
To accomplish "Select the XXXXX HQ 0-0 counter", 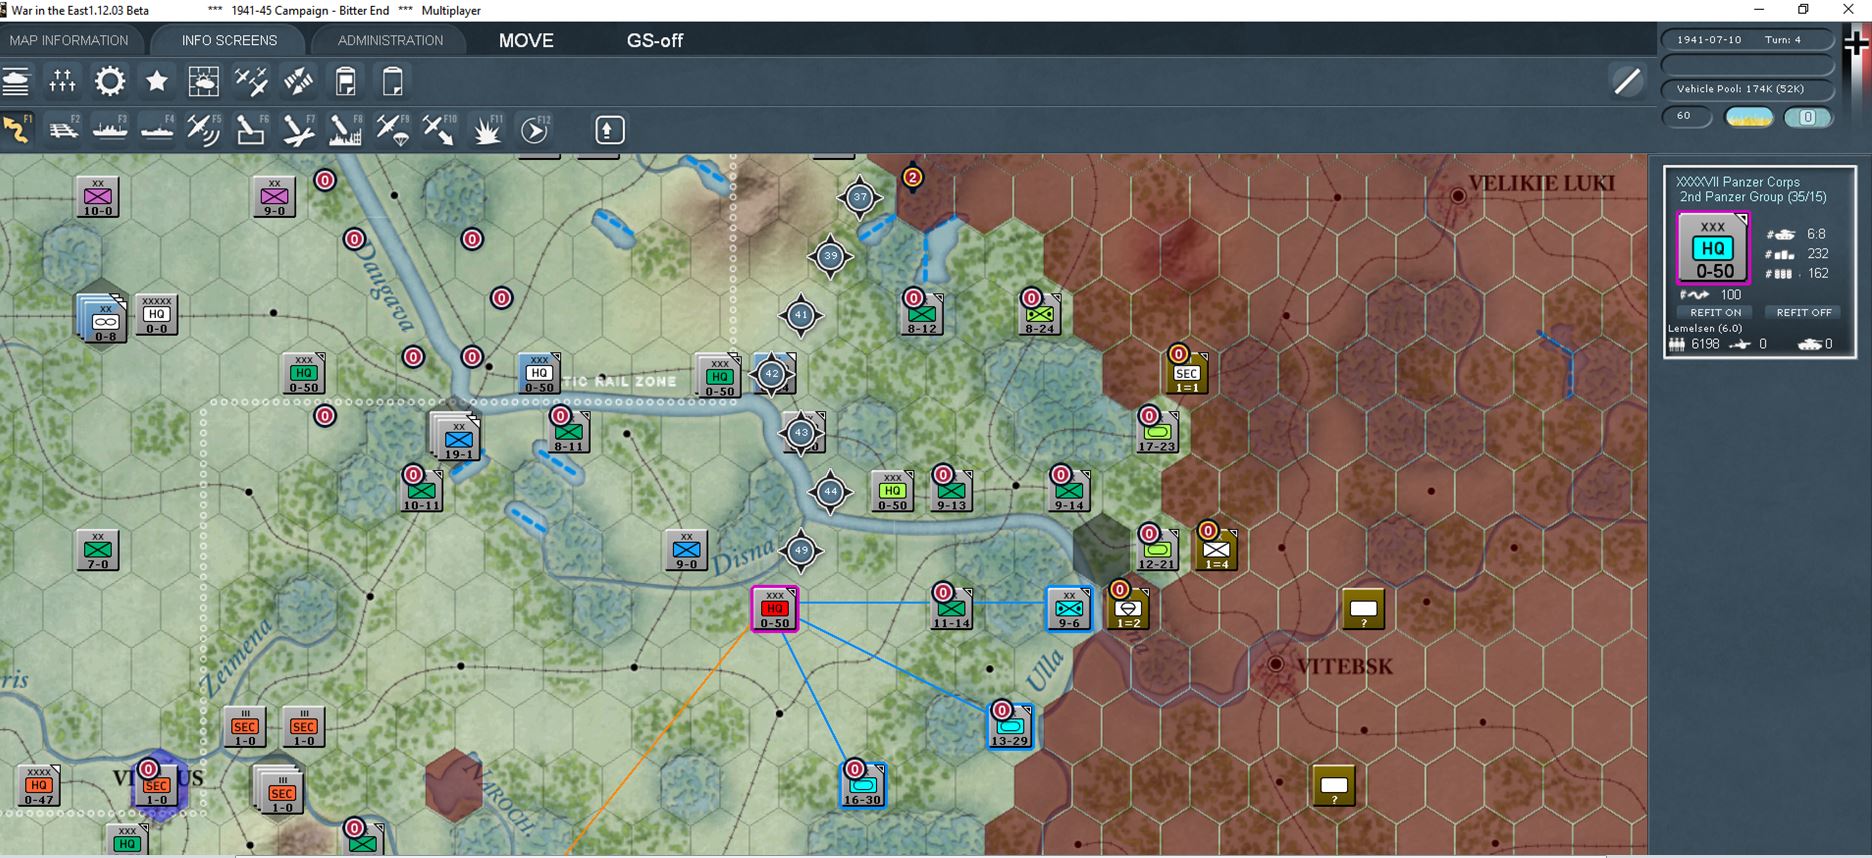I will (x=157, y=314).
